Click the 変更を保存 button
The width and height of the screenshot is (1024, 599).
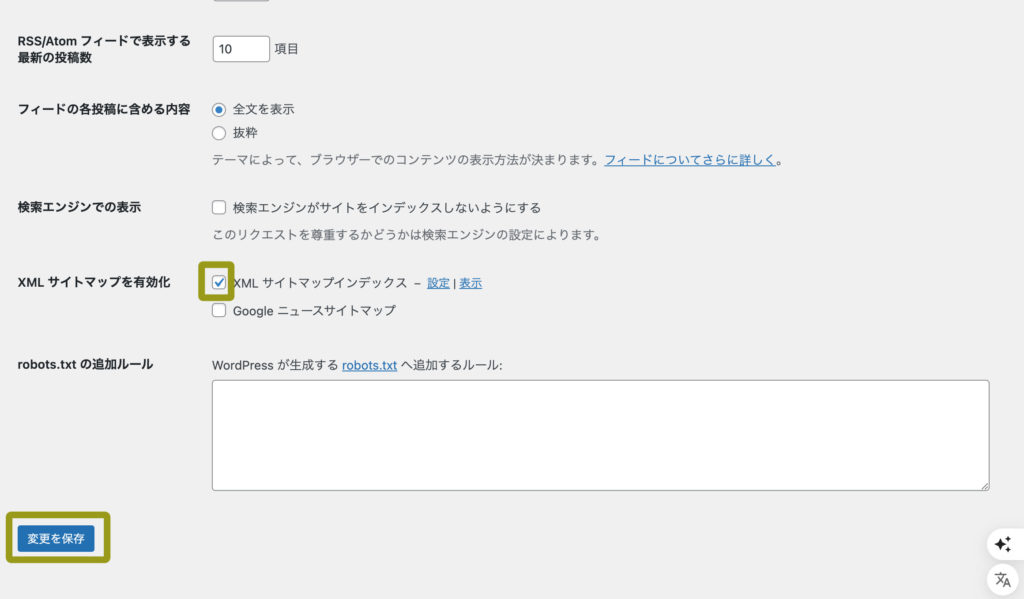tap(55, 537)
